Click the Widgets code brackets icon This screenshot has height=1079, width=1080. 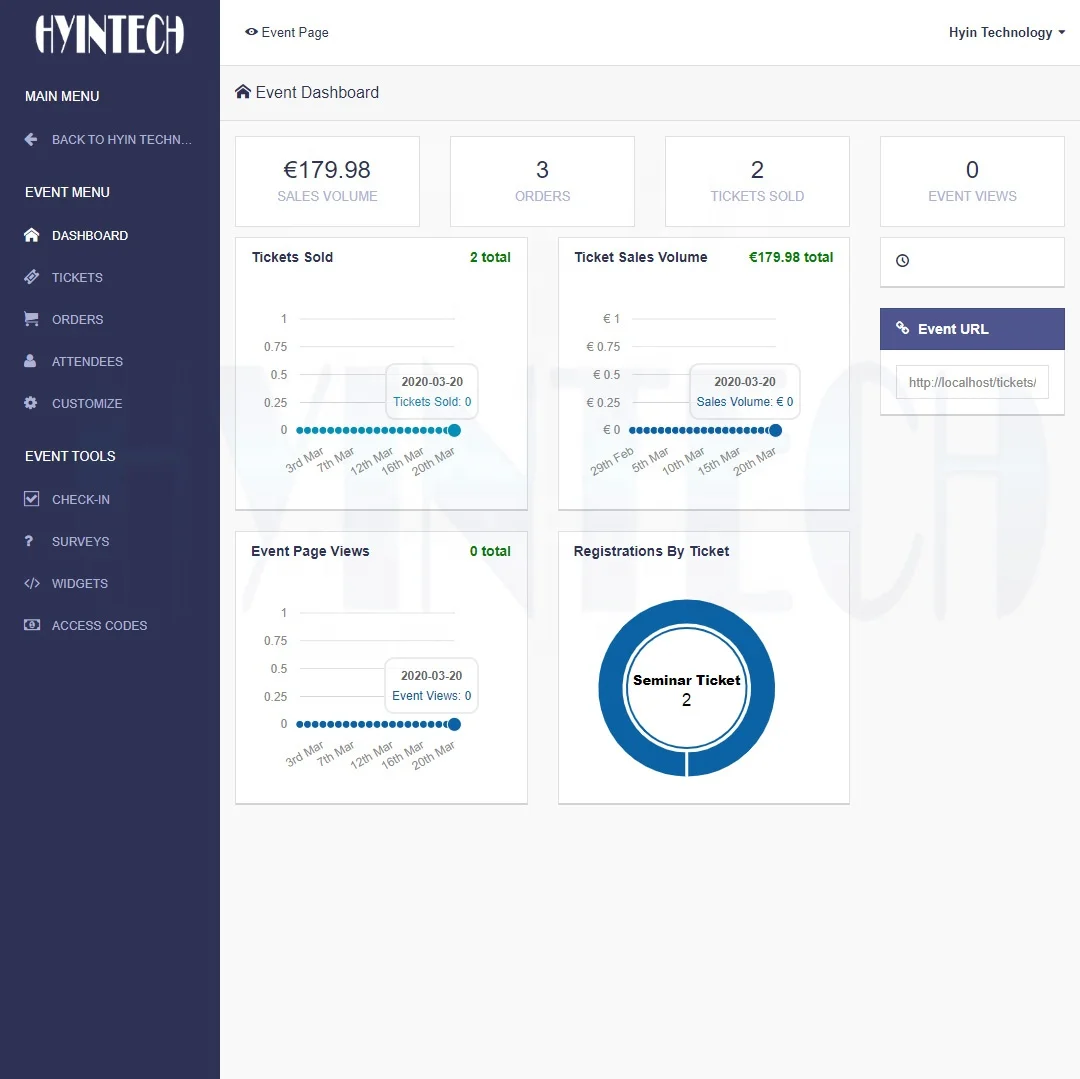coord(32,583)
